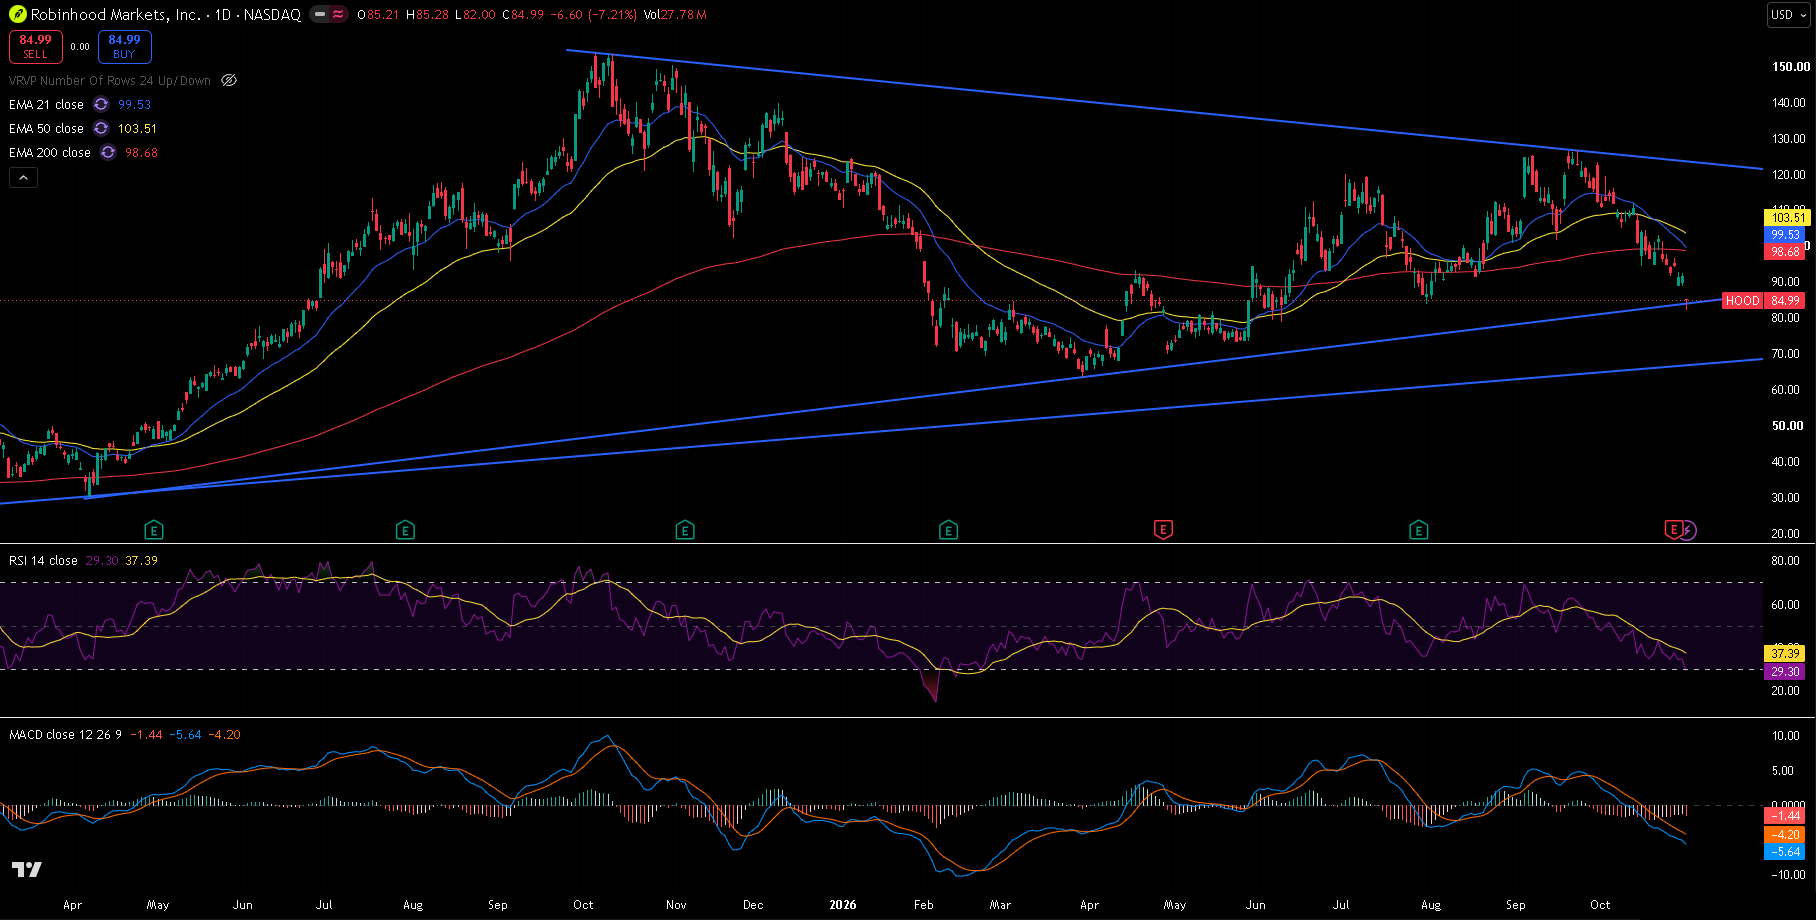Screen dimensions: 1816x920
Task: Select the VRVP Number Of Rows legend text
Action: pos(110,81)
